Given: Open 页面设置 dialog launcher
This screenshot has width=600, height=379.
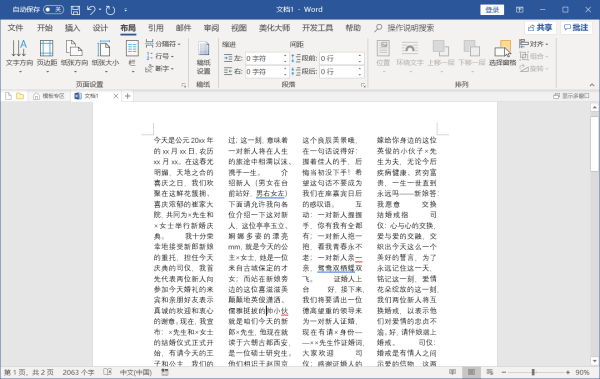Looking at the screenshot, I should click(184, 85).
